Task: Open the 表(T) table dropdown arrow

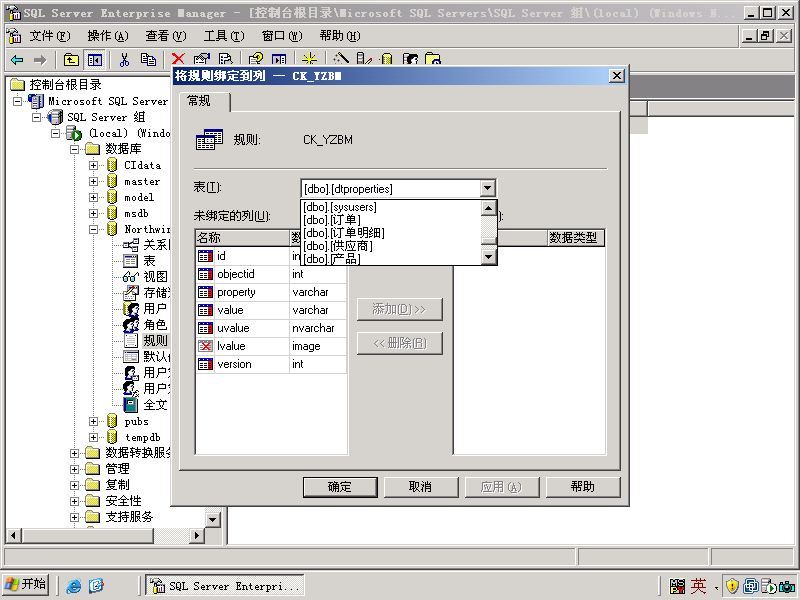Action: click(488, 188)
